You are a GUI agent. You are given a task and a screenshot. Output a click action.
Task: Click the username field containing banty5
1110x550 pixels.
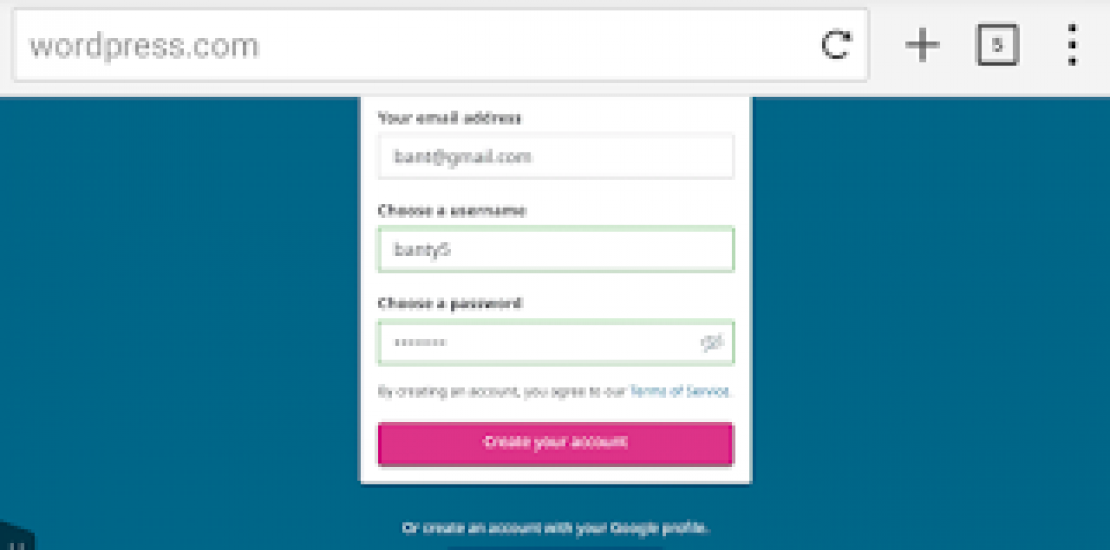tap(555, 250)
